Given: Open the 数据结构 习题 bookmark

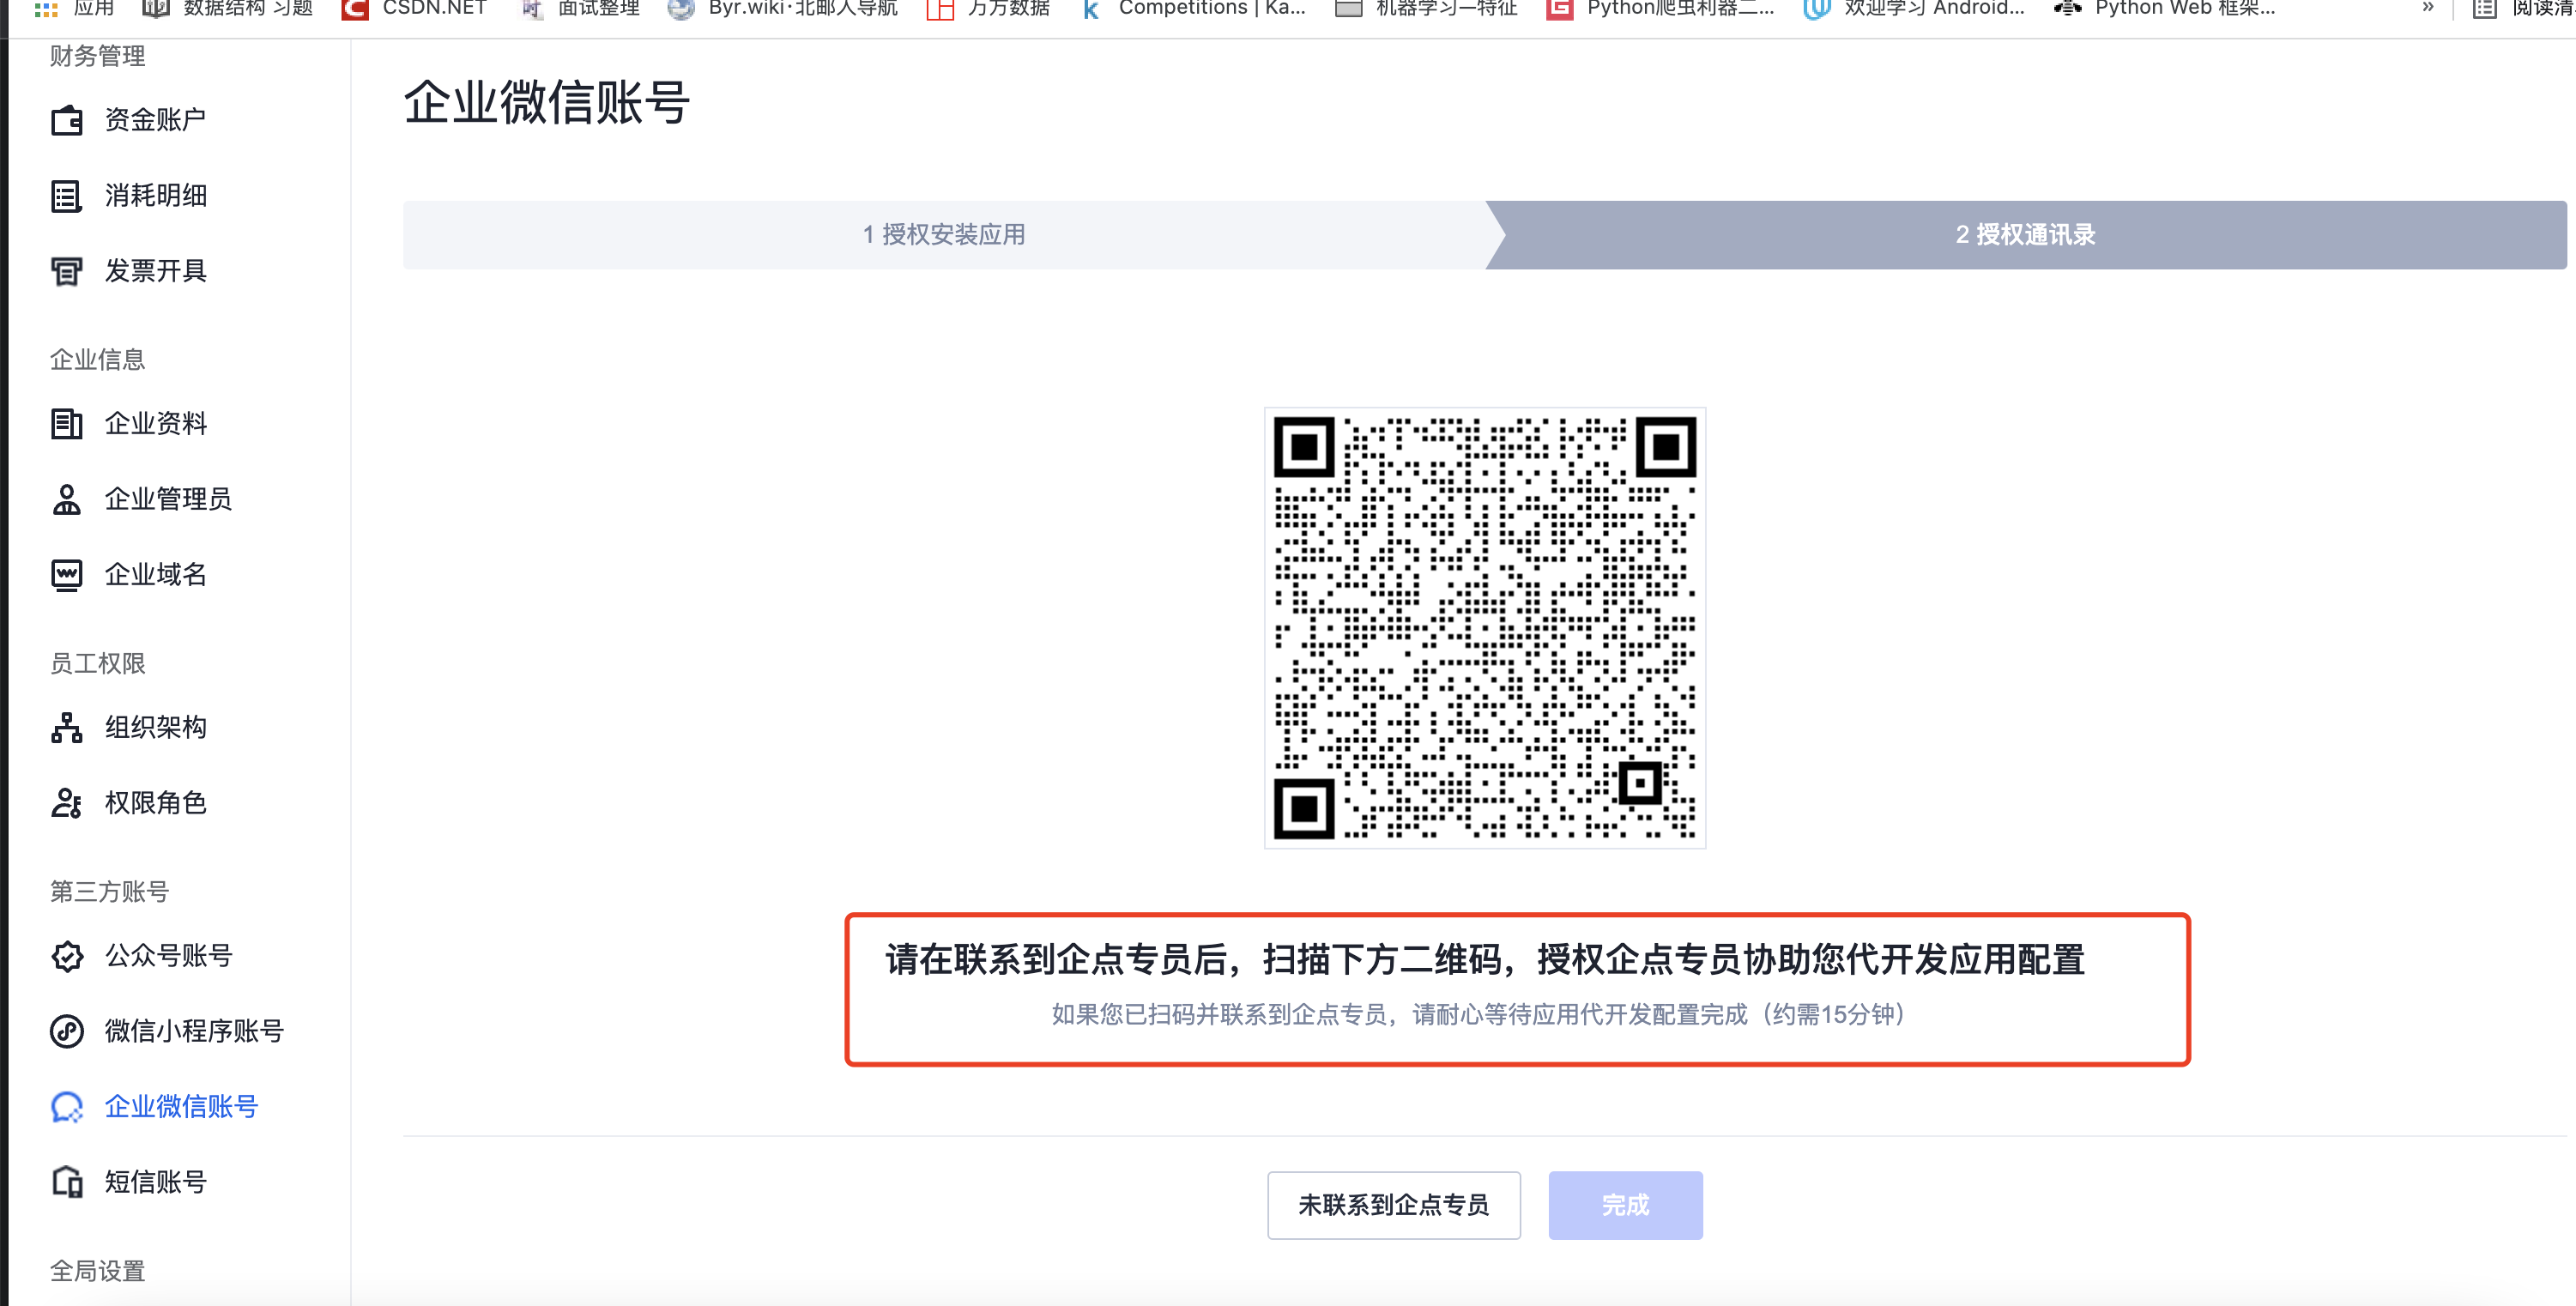Looking at the screenshot, I should coord(228,9).
